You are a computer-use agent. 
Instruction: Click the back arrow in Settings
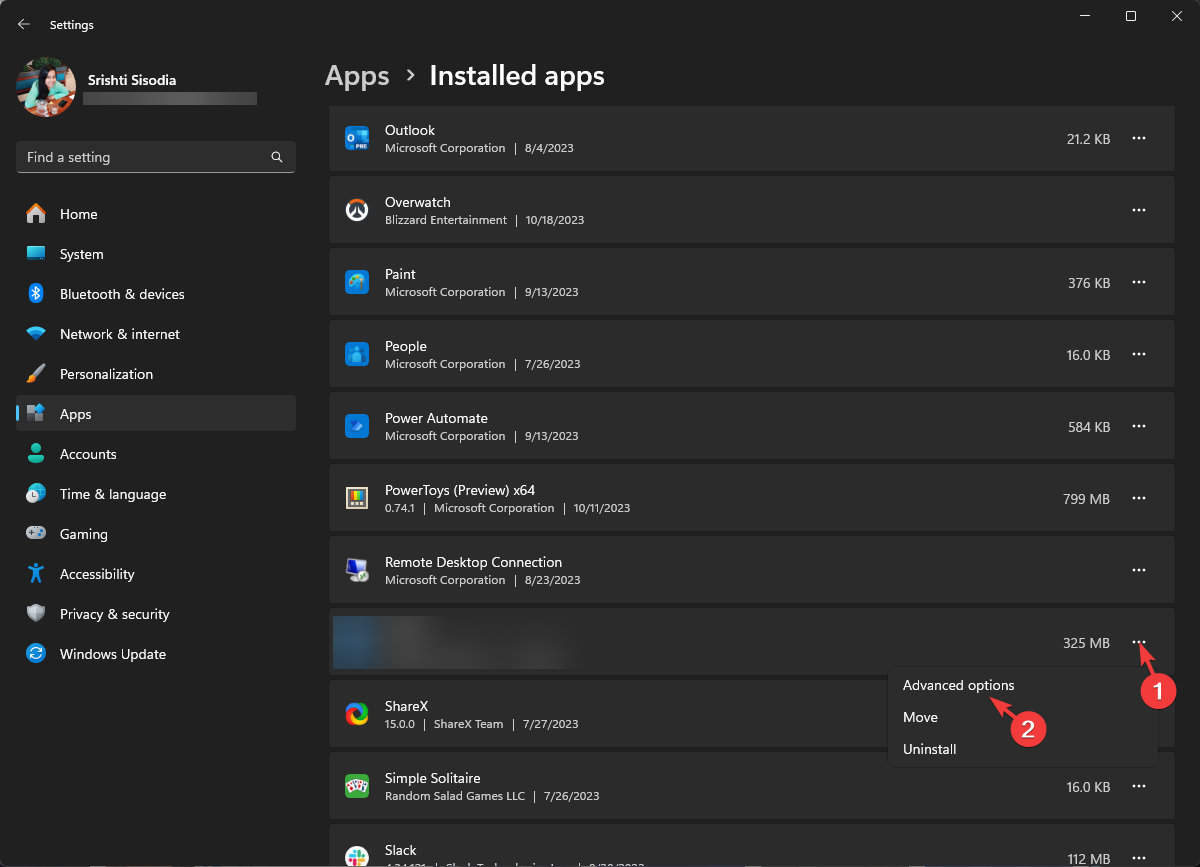pyautogui.click(x=24, y=24)
